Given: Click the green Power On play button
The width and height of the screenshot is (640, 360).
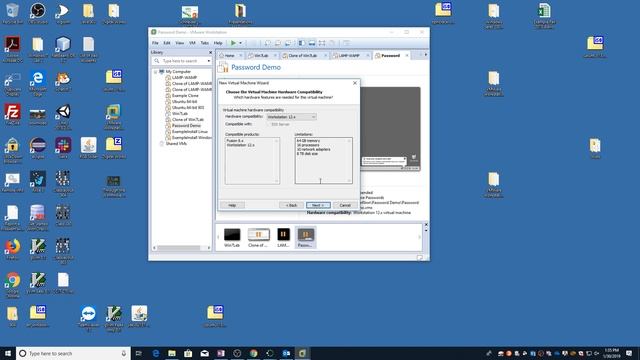Looking at the screenshot, I should point(233,43).
